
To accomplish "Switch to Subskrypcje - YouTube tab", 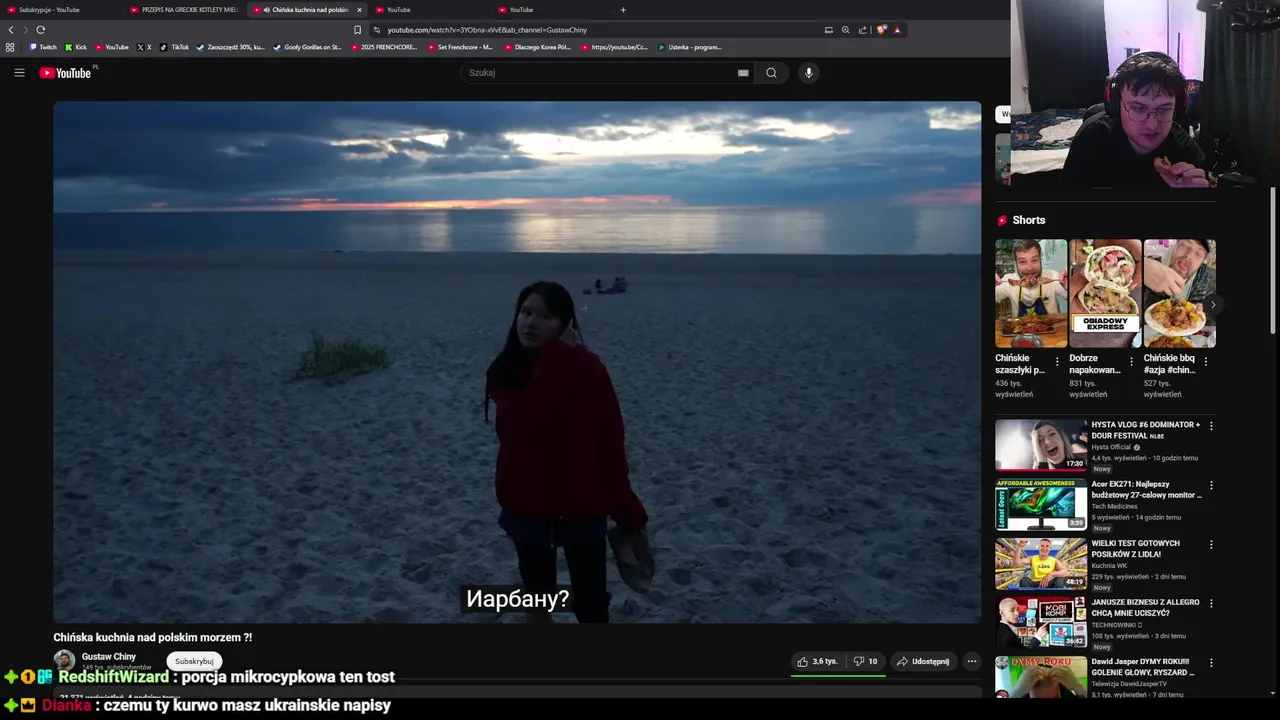I will pos(60,10).
